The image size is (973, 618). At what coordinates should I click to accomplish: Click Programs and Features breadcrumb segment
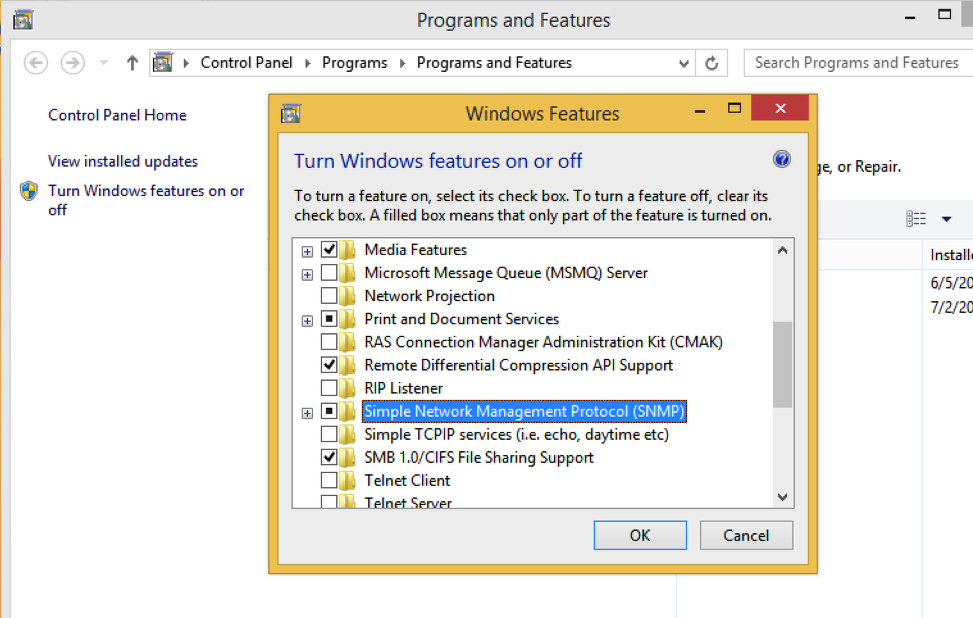tap(494, 63)
